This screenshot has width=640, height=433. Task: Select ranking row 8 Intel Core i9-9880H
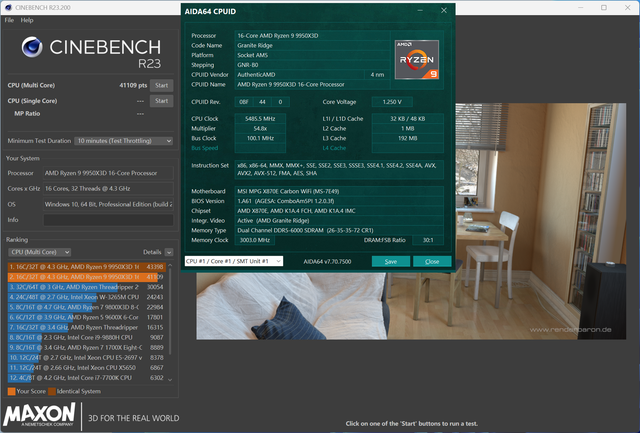click(x=86, y=338)
